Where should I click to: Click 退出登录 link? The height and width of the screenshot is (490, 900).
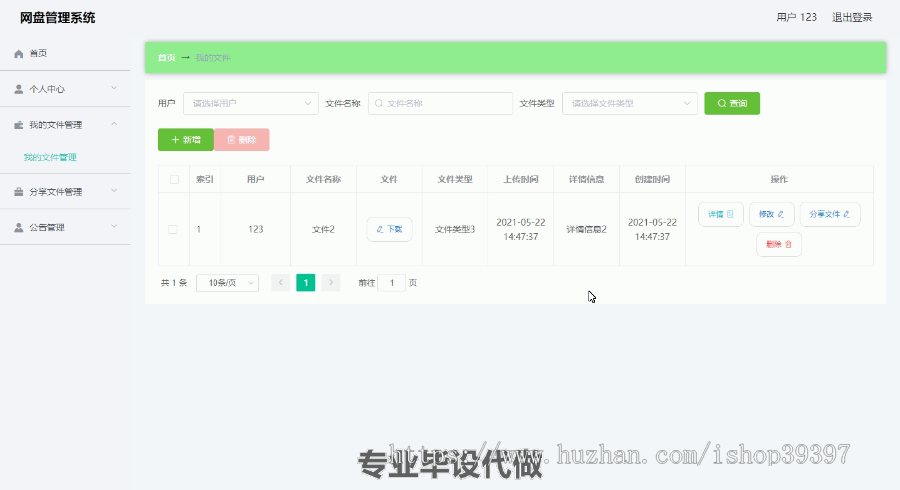pyautogui.click(x=852, y=17)
